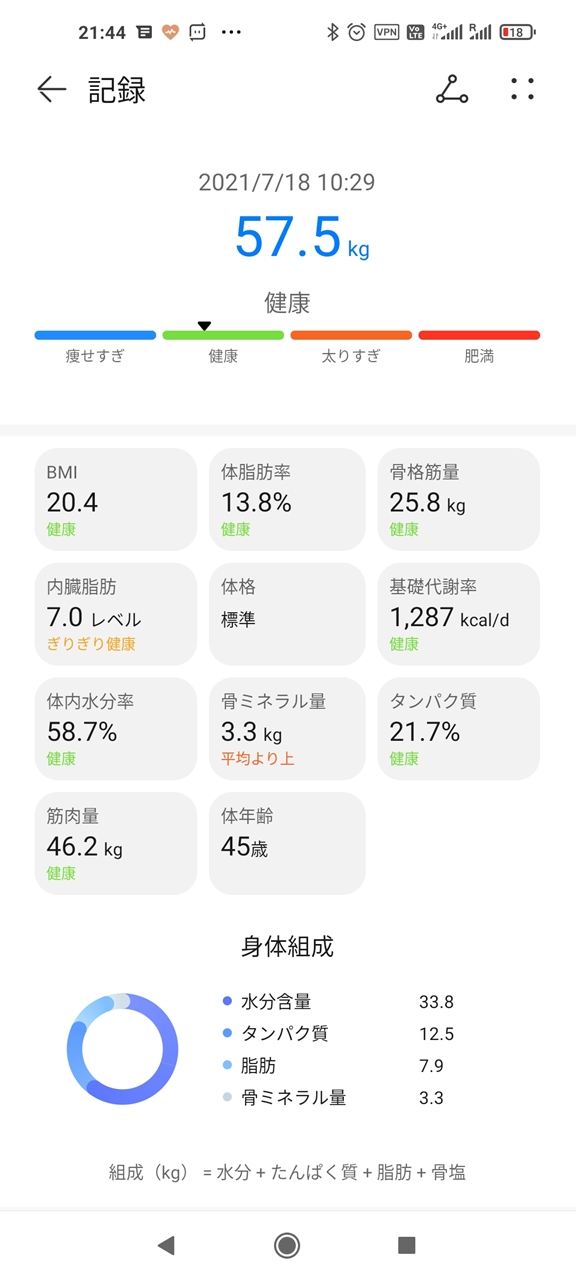Open the 内臓脂肪 7.0 レベル card
The image size is (576, 1280).
click(x=116, y=614)
